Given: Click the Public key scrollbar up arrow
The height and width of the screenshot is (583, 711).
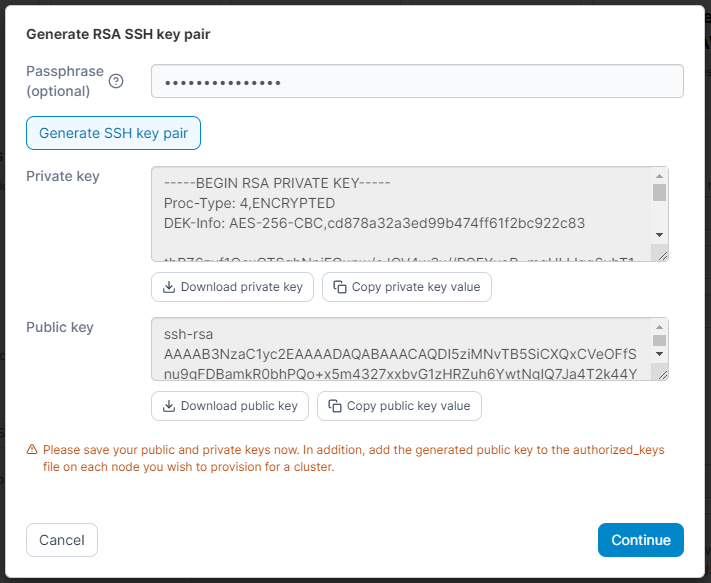Looking at the screenshot, I should tap(659, 327).
